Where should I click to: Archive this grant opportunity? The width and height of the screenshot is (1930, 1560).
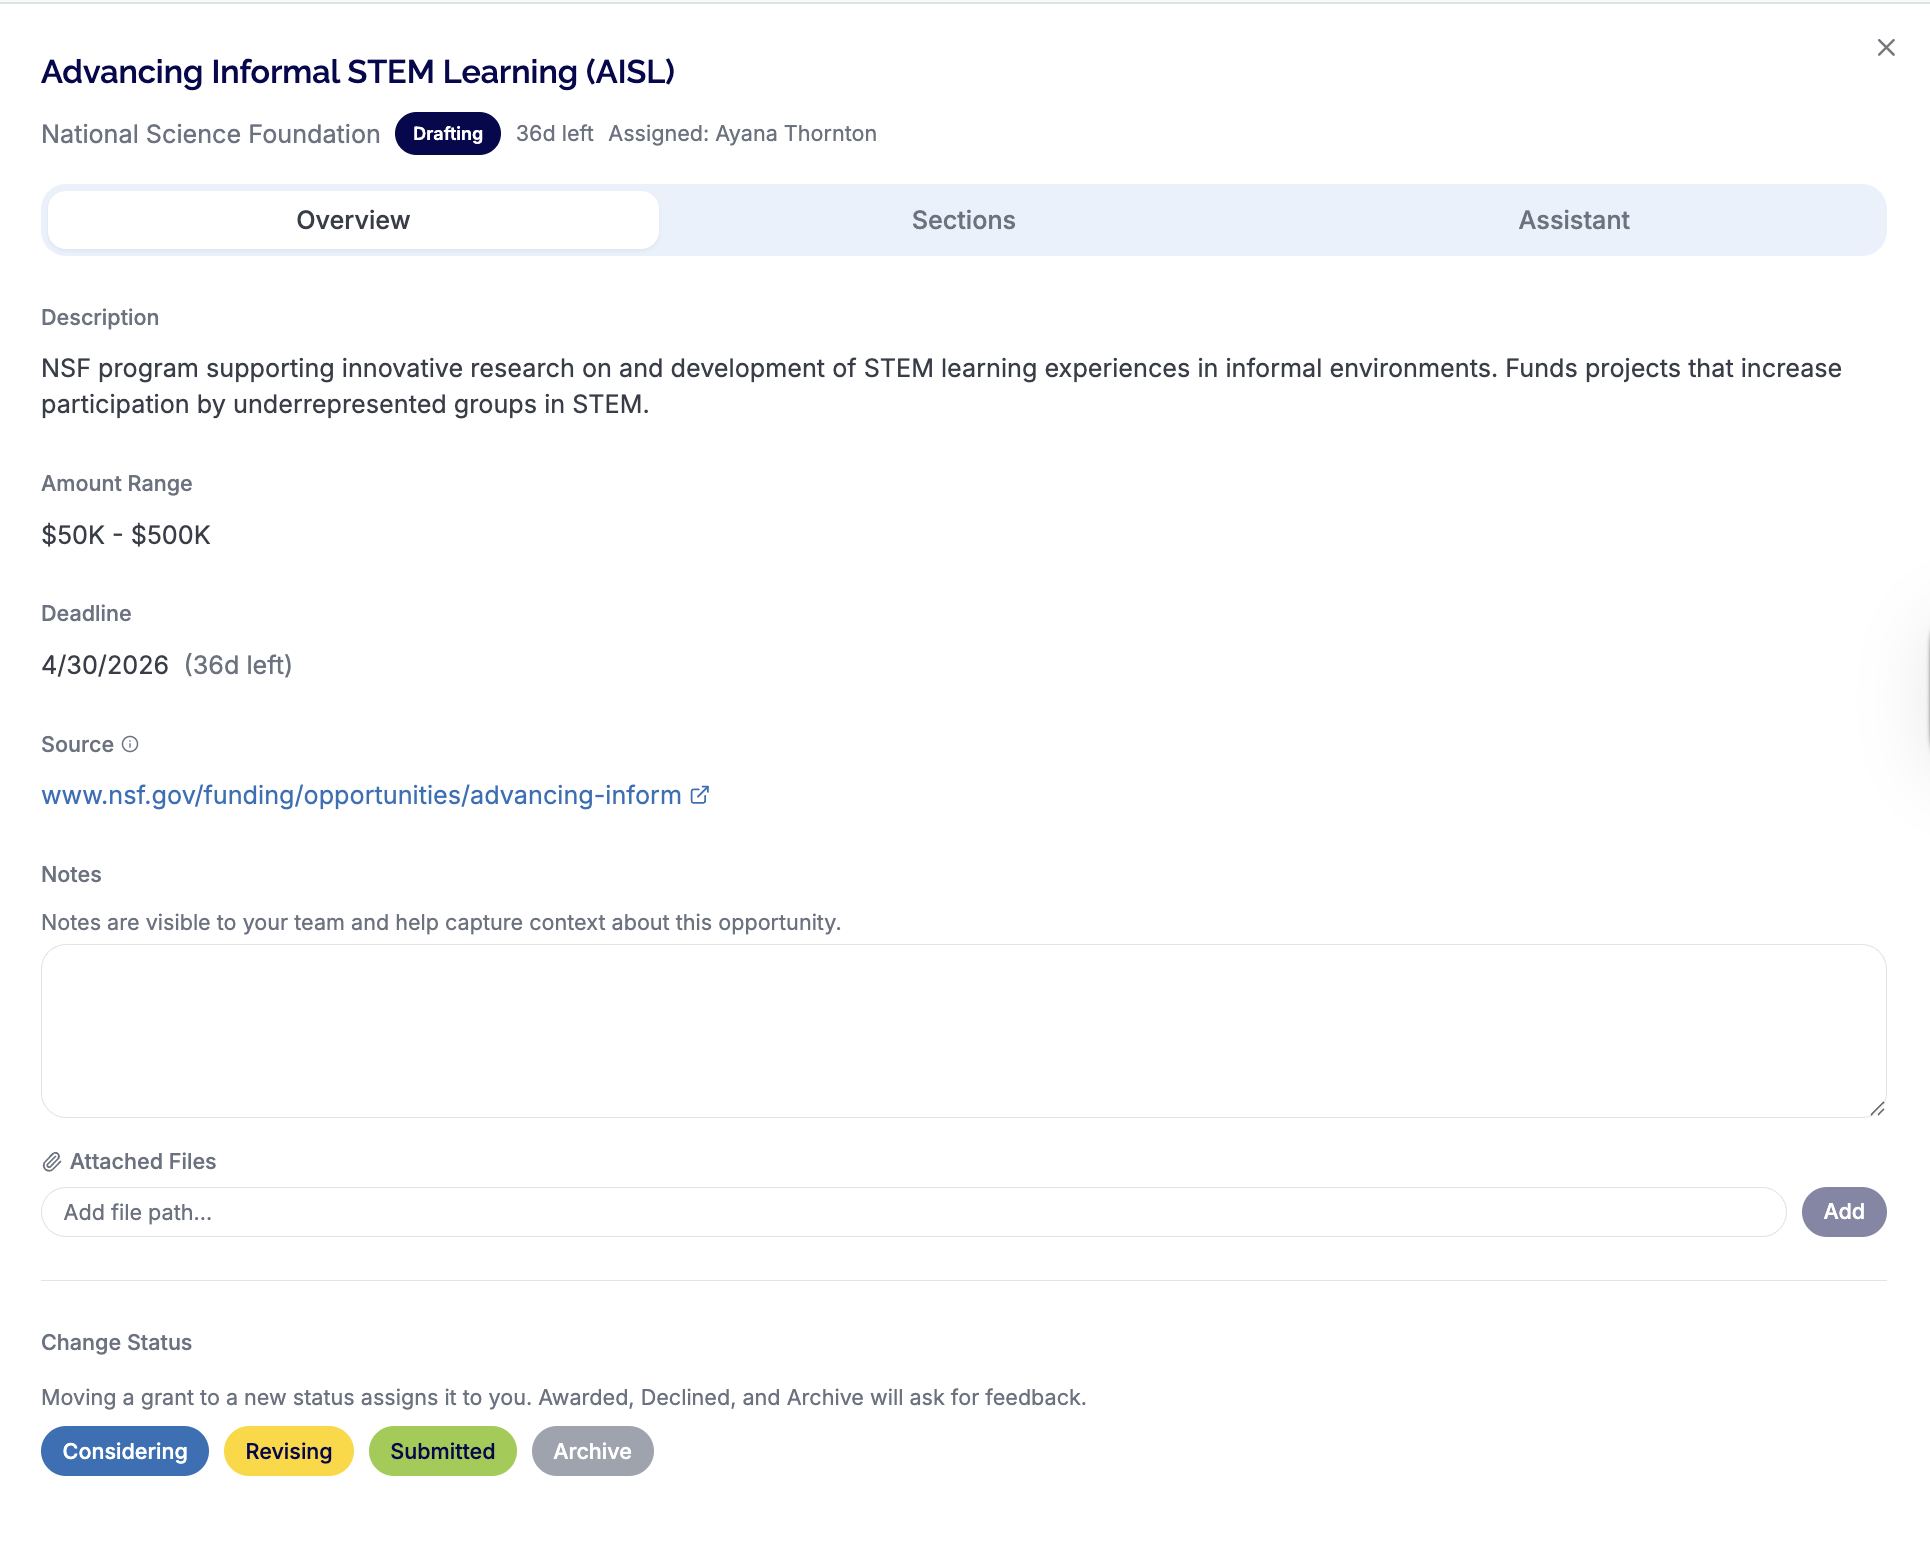coord(592,1451)
